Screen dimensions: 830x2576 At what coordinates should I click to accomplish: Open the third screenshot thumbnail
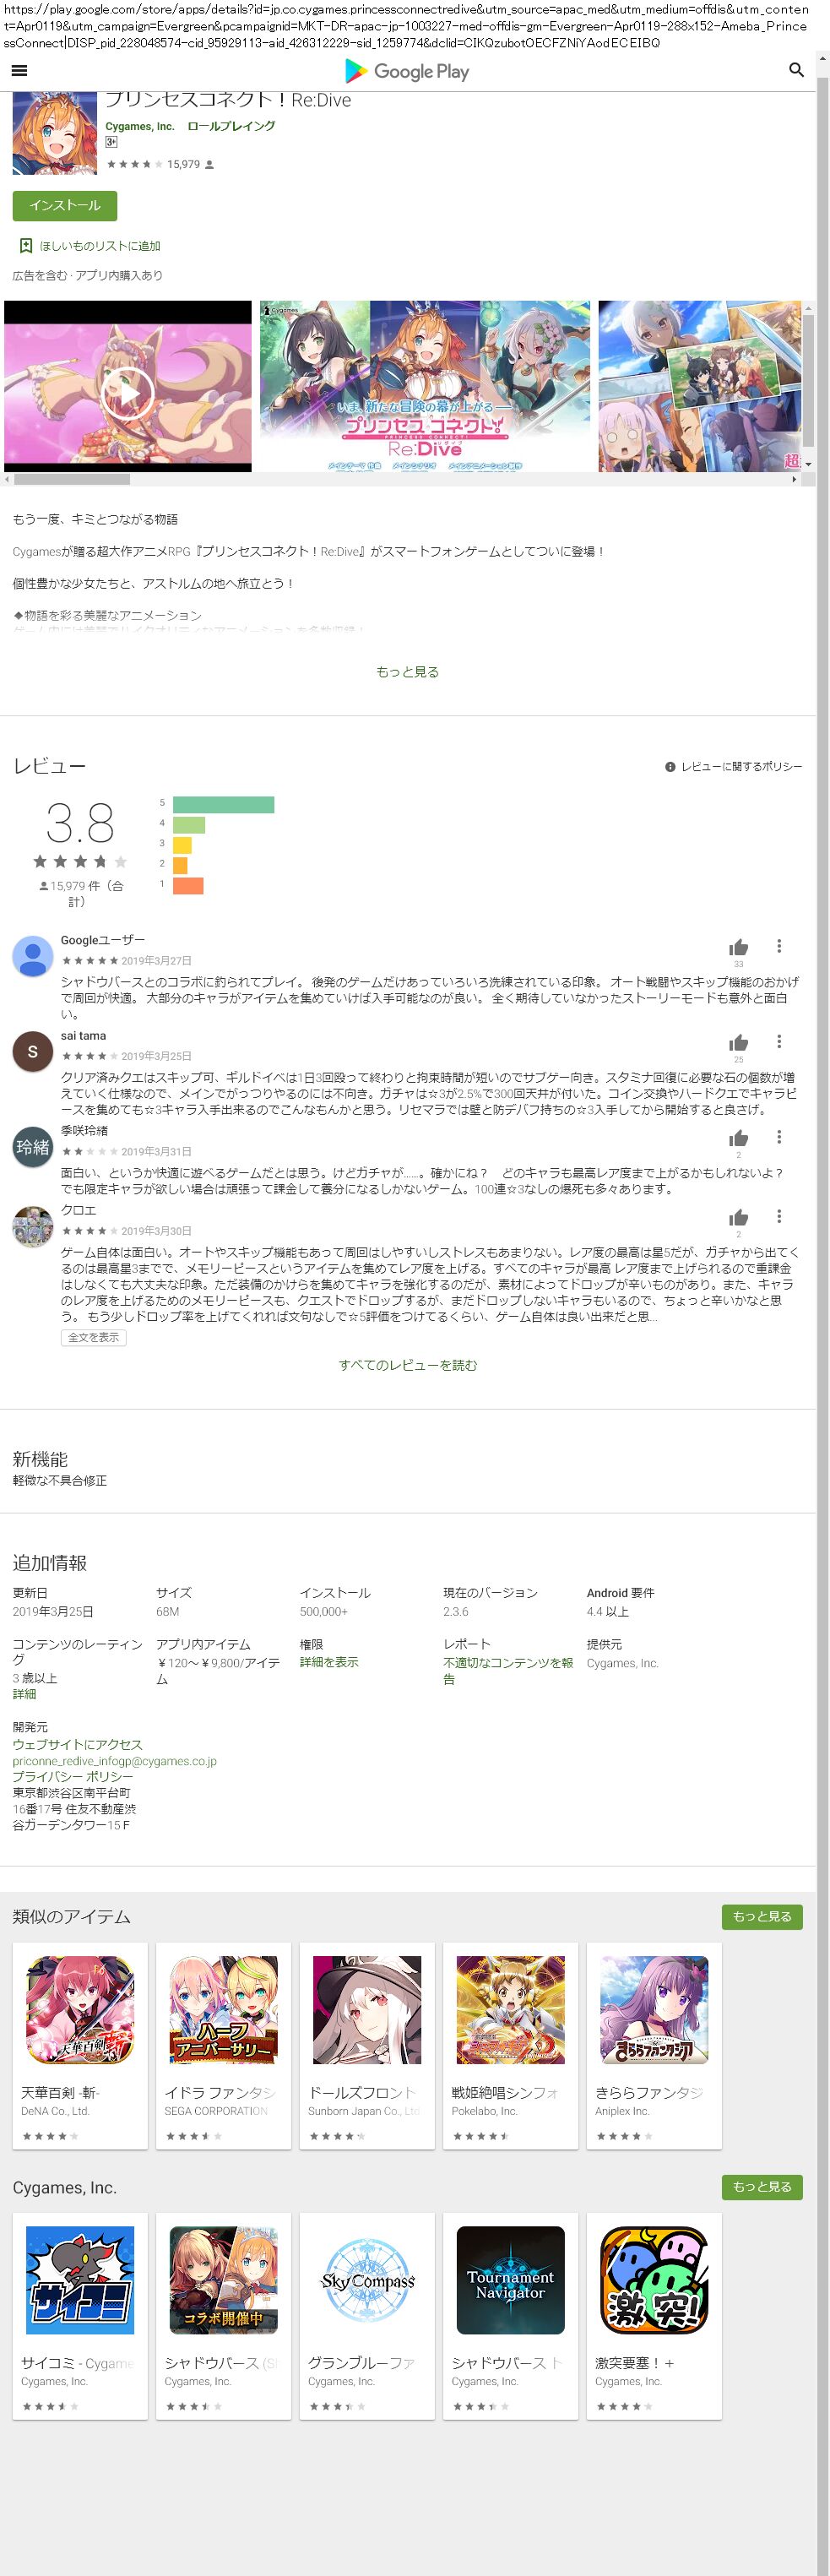tap(700, 386)
